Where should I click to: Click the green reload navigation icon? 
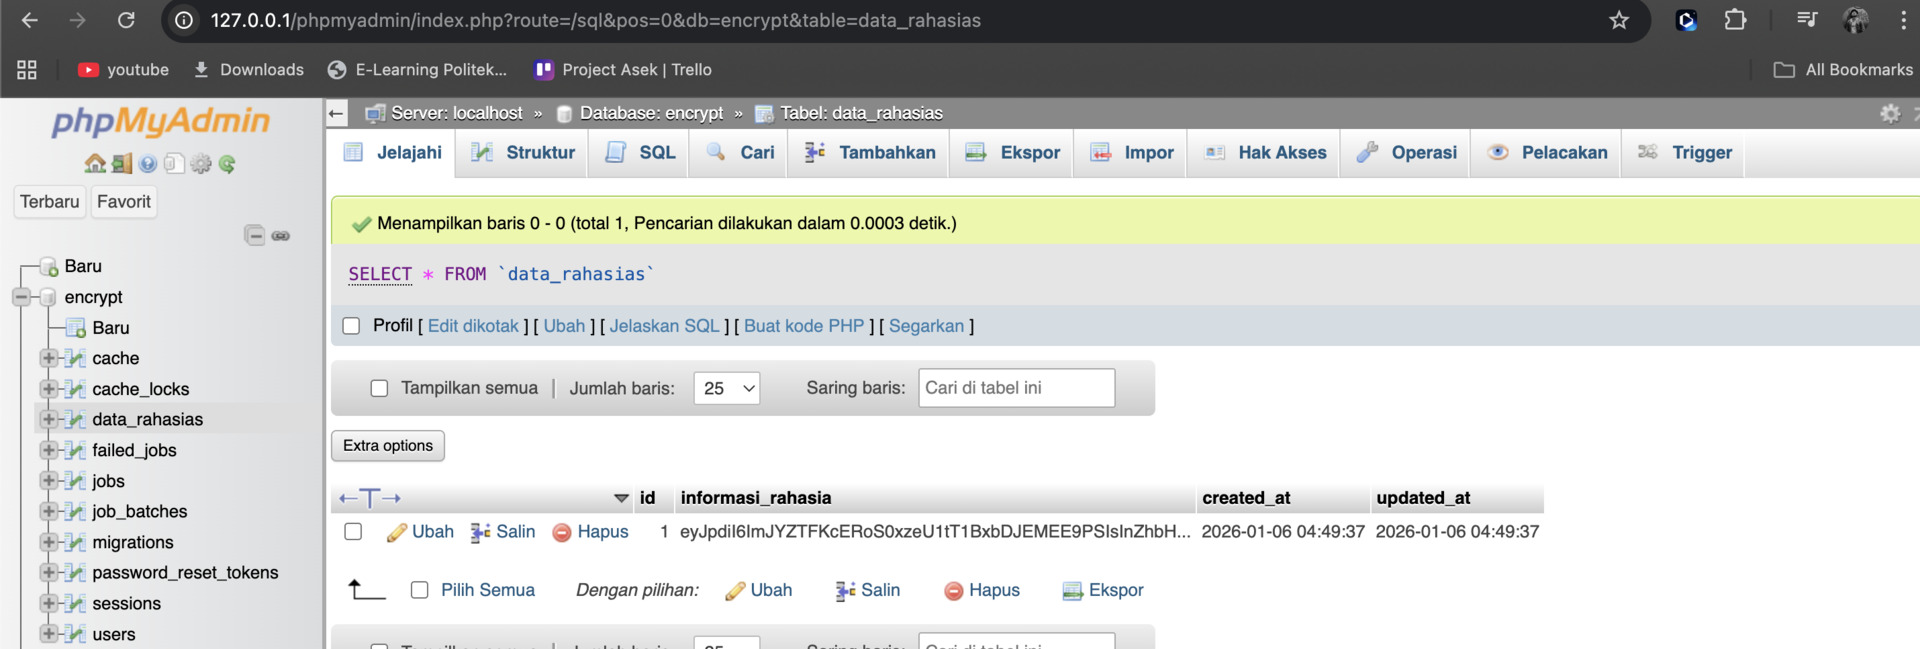coord(227,164)
